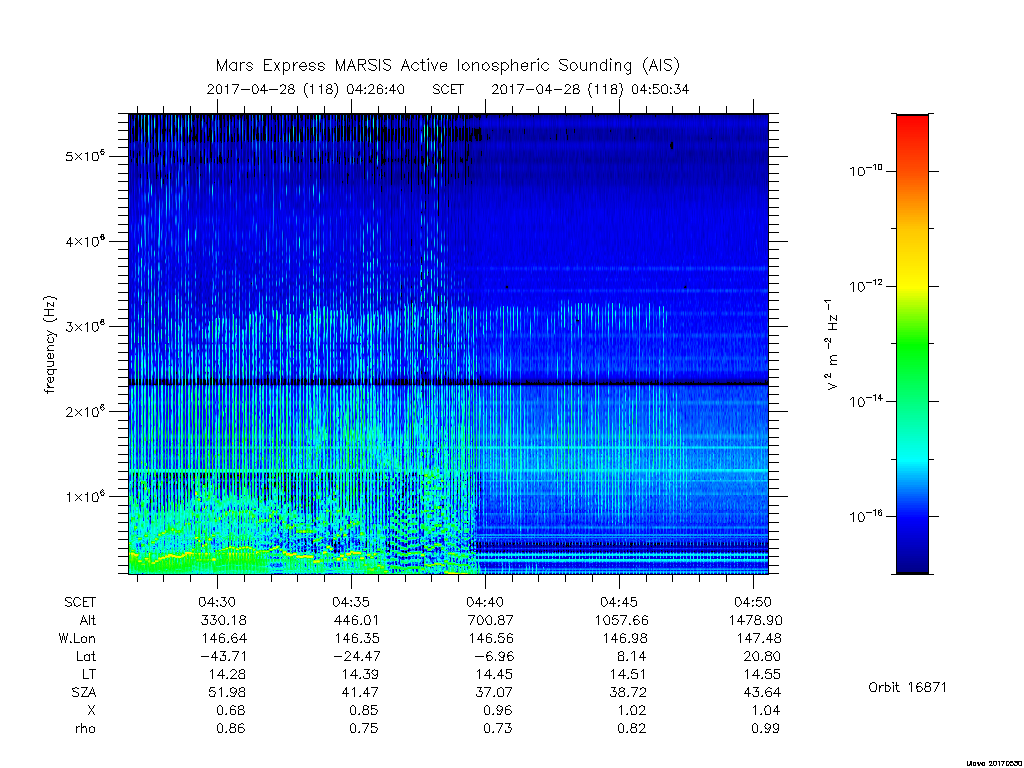This screenshot has height=768, width=1024.
Task: Click the Orbit 16871 label
Action: [907, 687]
